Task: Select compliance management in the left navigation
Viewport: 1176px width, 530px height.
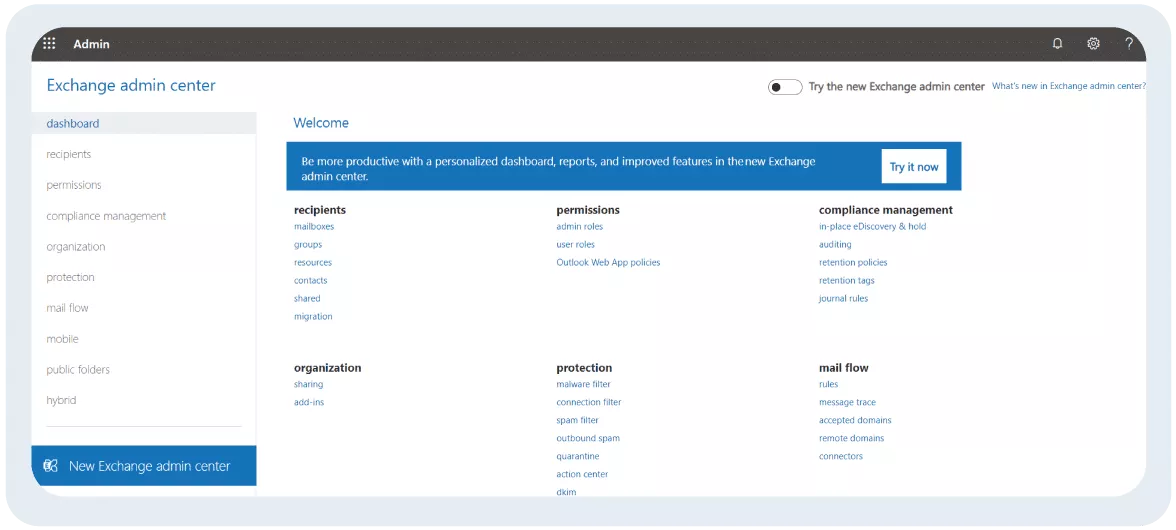Action: [106, 216]
